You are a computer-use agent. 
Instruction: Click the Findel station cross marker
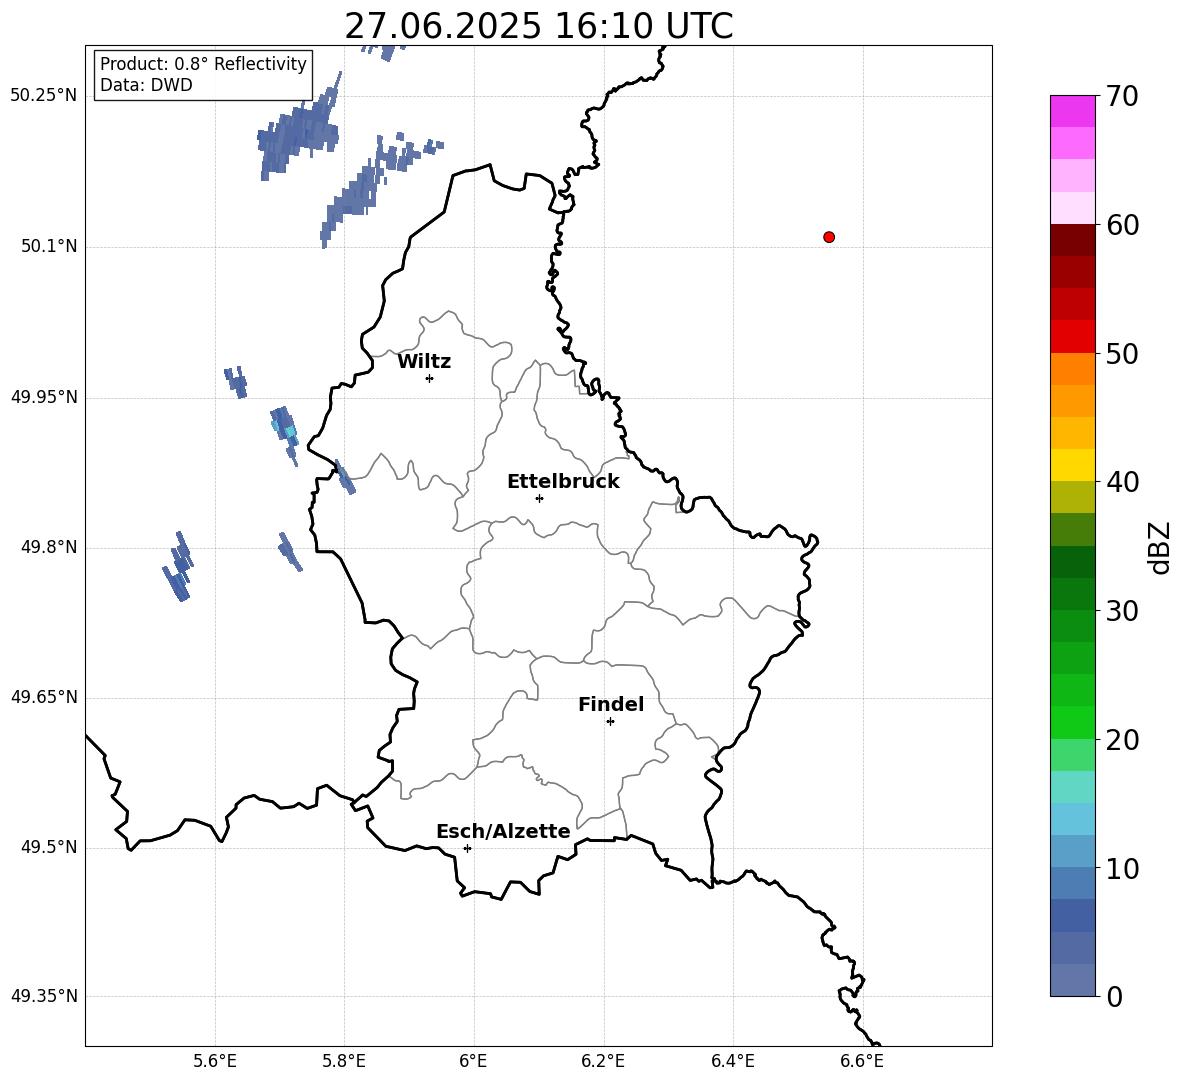tap(610, 722)
